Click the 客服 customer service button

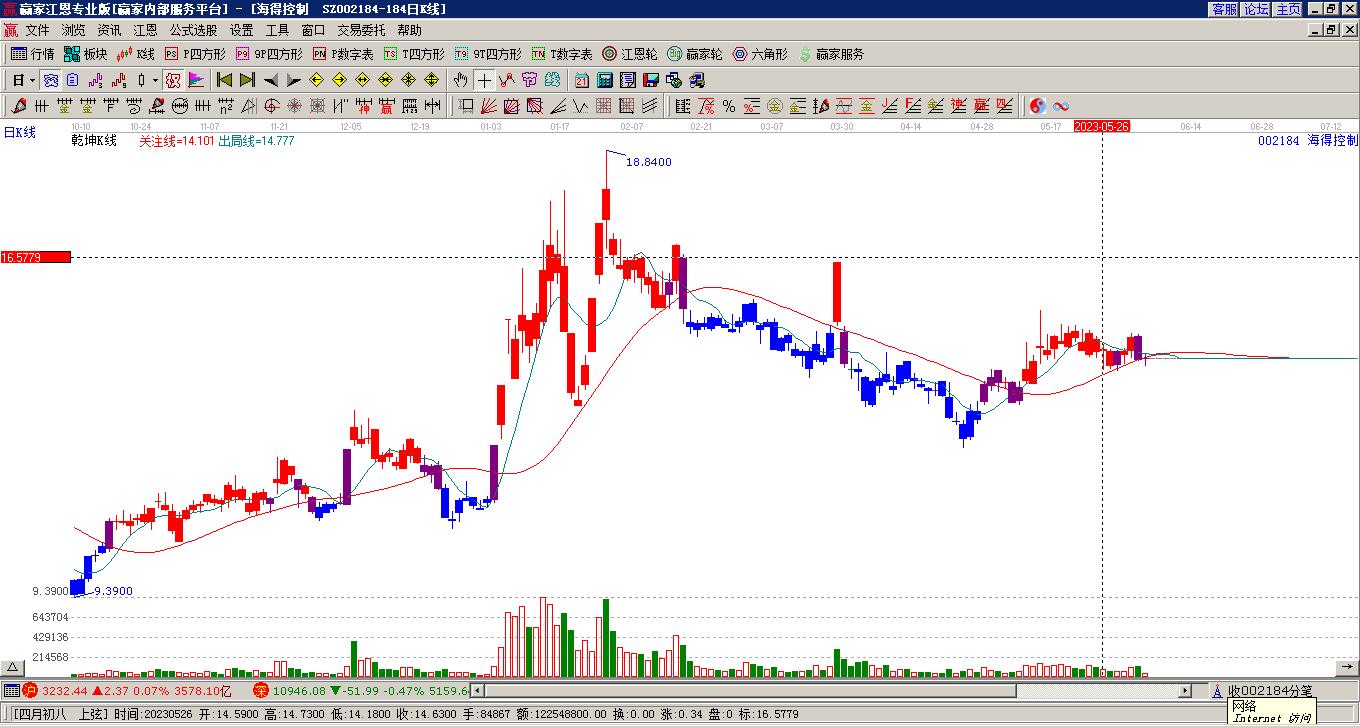point(1225,9)
